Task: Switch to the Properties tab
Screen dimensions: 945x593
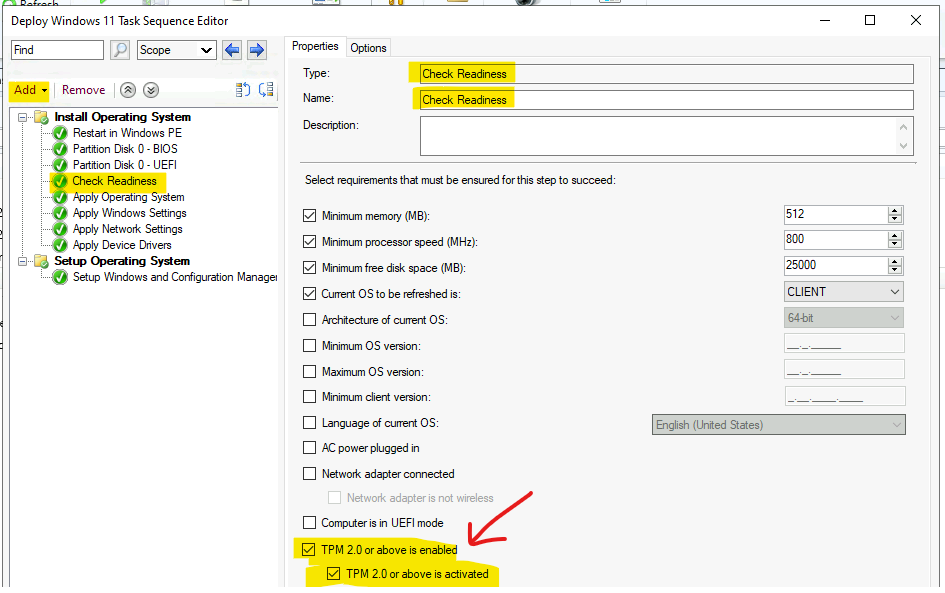Action: pos(315,46)
